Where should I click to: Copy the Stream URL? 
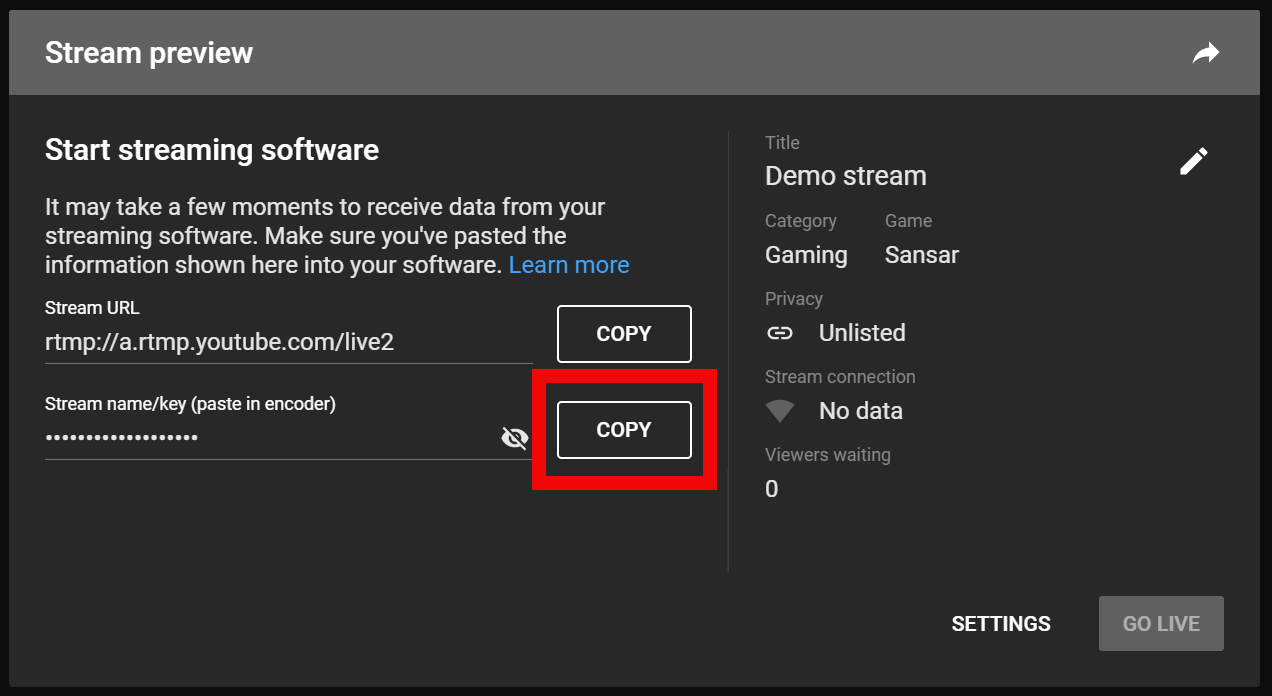624,334
